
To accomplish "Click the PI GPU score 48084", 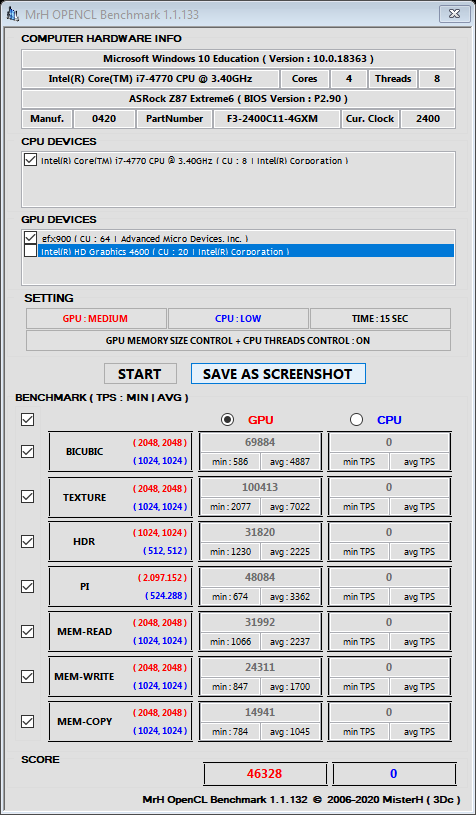I will 260,577.
